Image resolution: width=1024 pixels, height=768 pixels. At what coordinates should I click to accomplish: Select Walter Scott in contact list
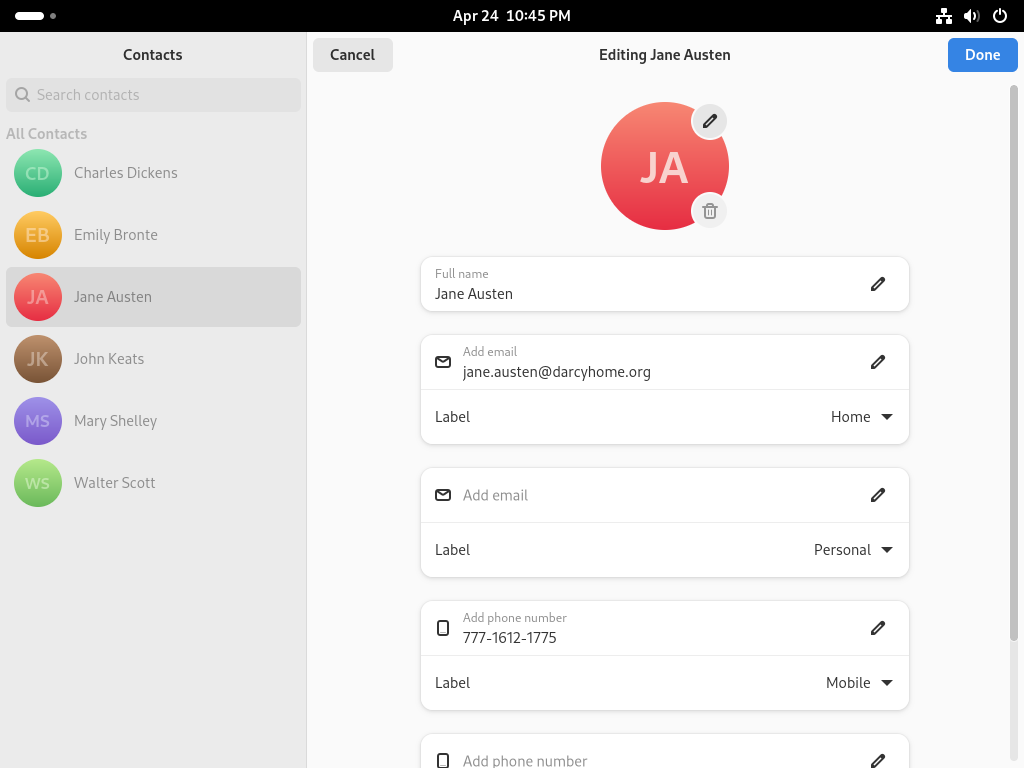[x=153, y=483]
